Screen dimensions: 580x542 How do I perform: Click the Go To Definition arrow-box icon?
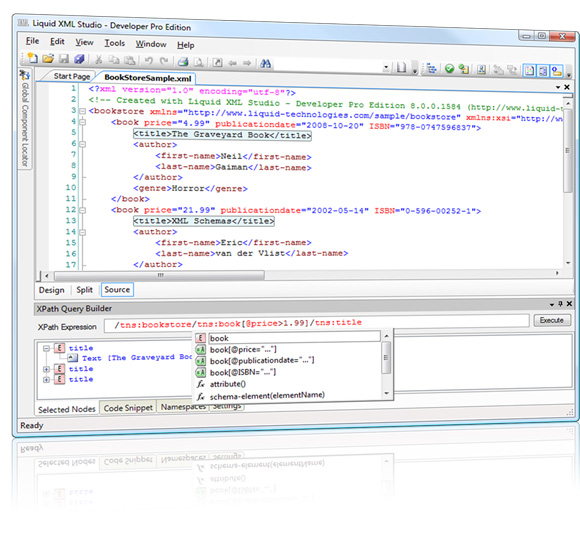(218, 63)
